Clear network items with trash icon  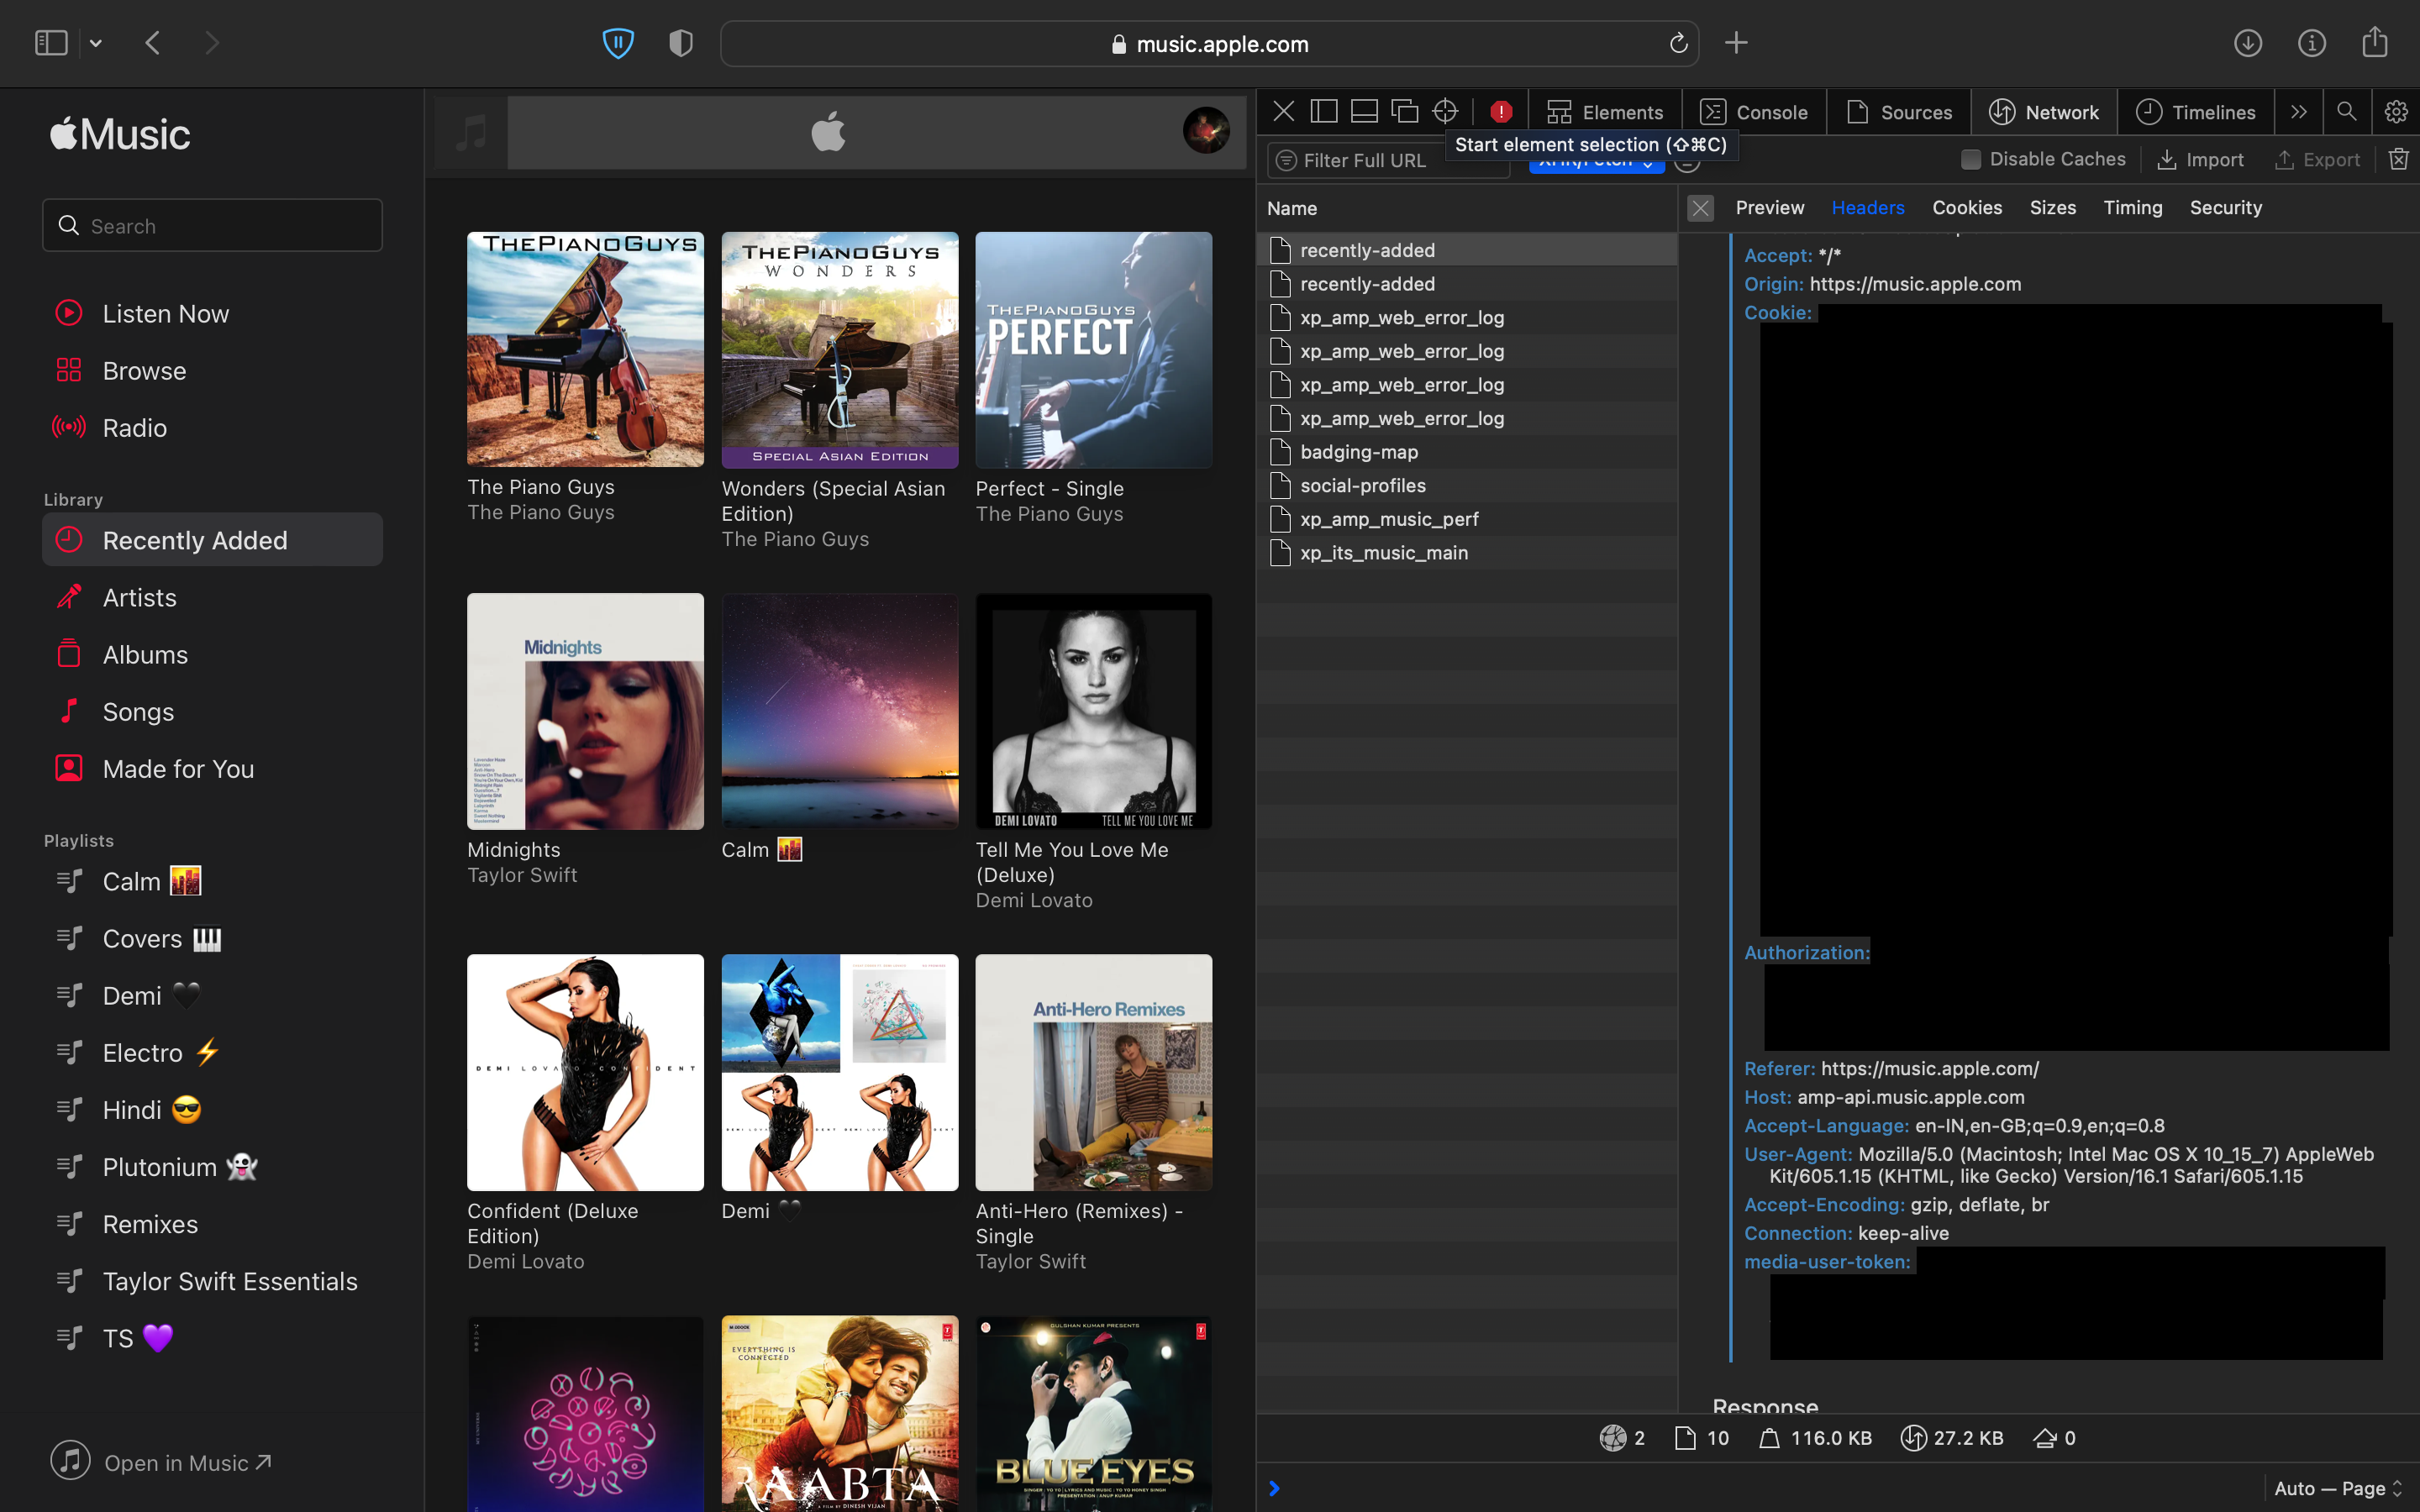(2398, 159)
